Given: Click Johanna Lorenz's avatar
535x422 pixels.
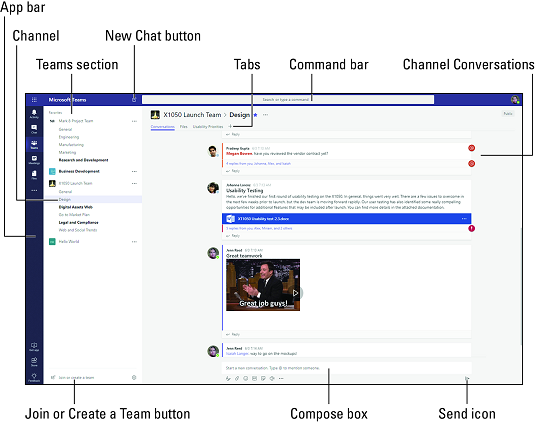Looking at the screenshot, I should [x=213, y=188].
